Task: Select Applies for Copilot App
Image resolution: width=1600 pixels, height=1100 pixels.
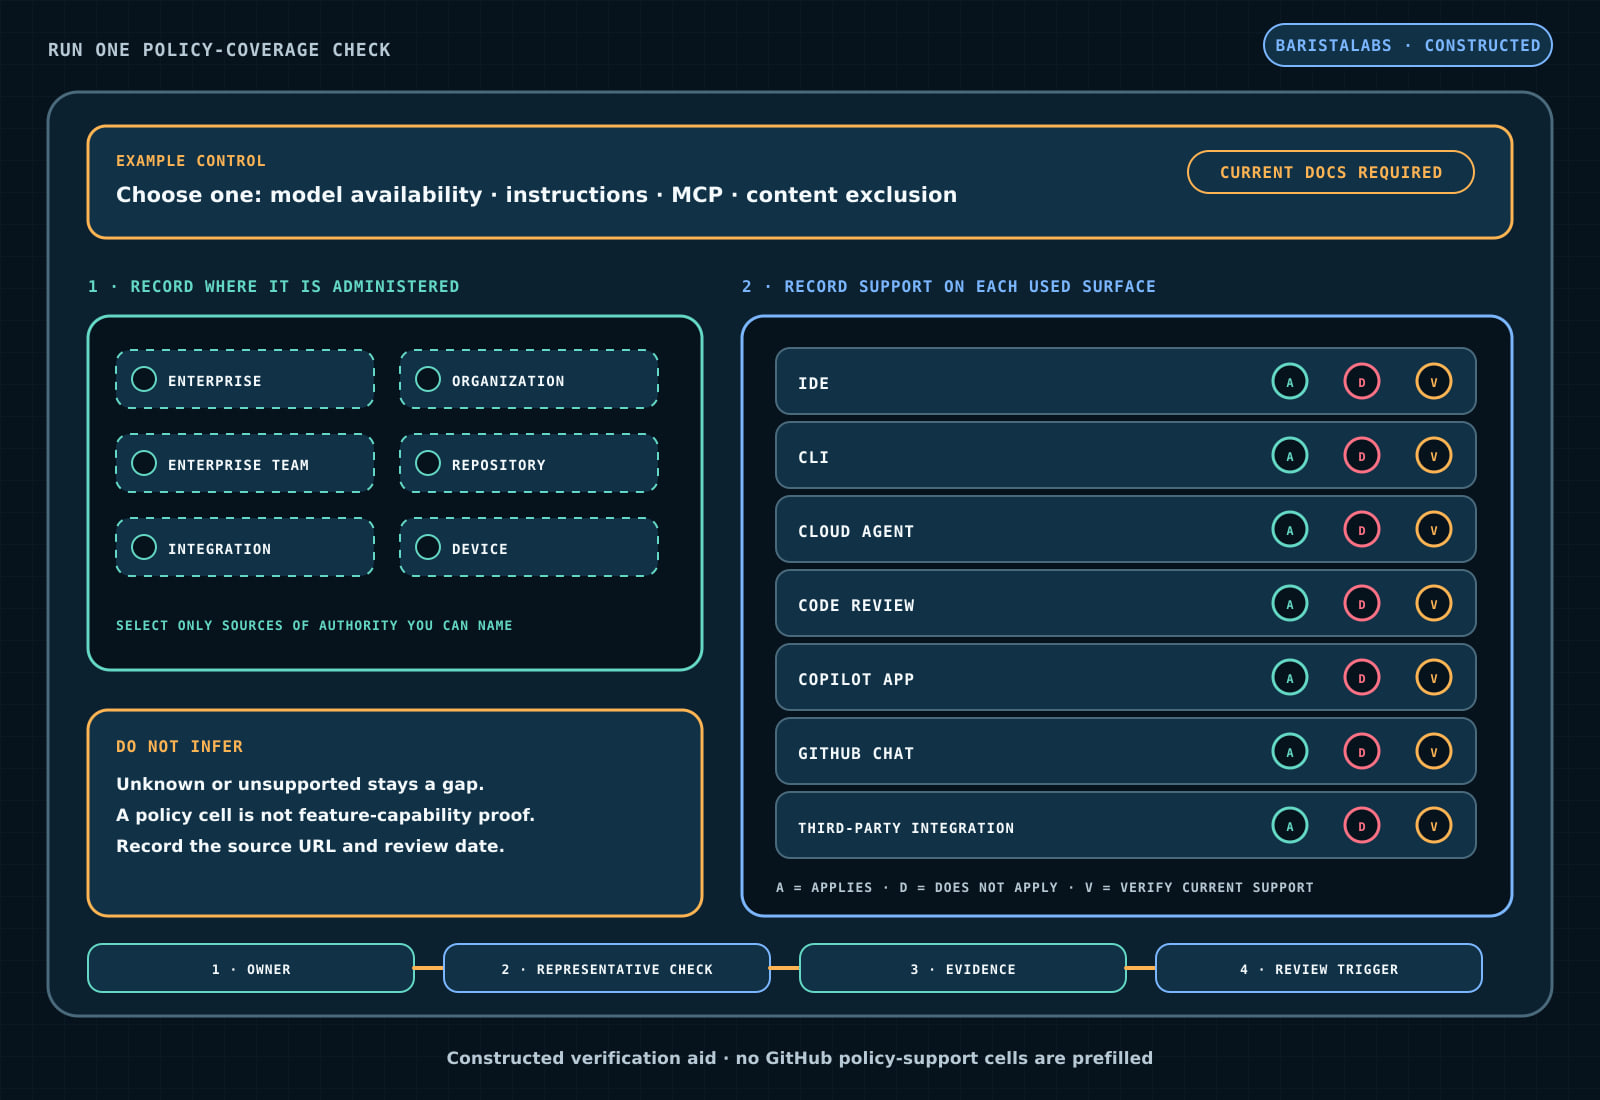Action: click(1290, 677)
